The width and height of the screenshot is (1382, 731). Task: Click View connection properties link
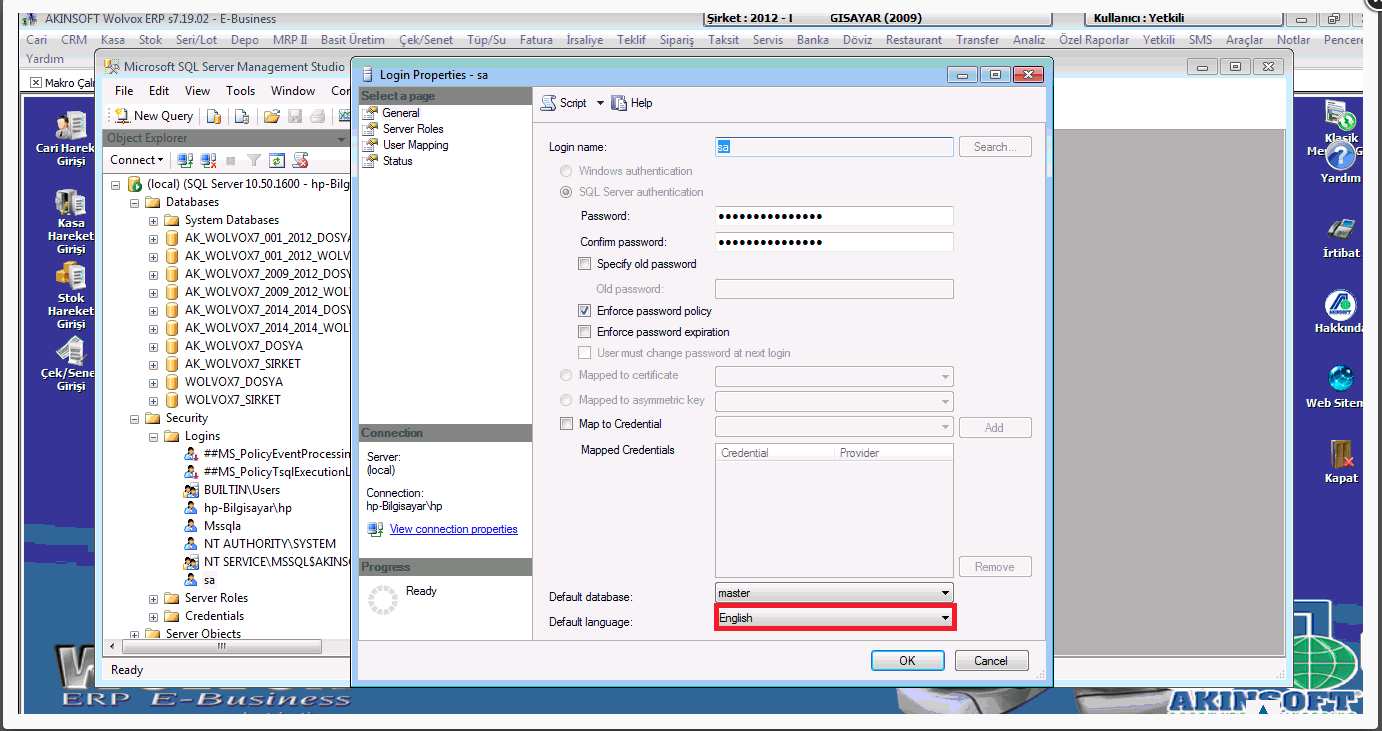454,529
